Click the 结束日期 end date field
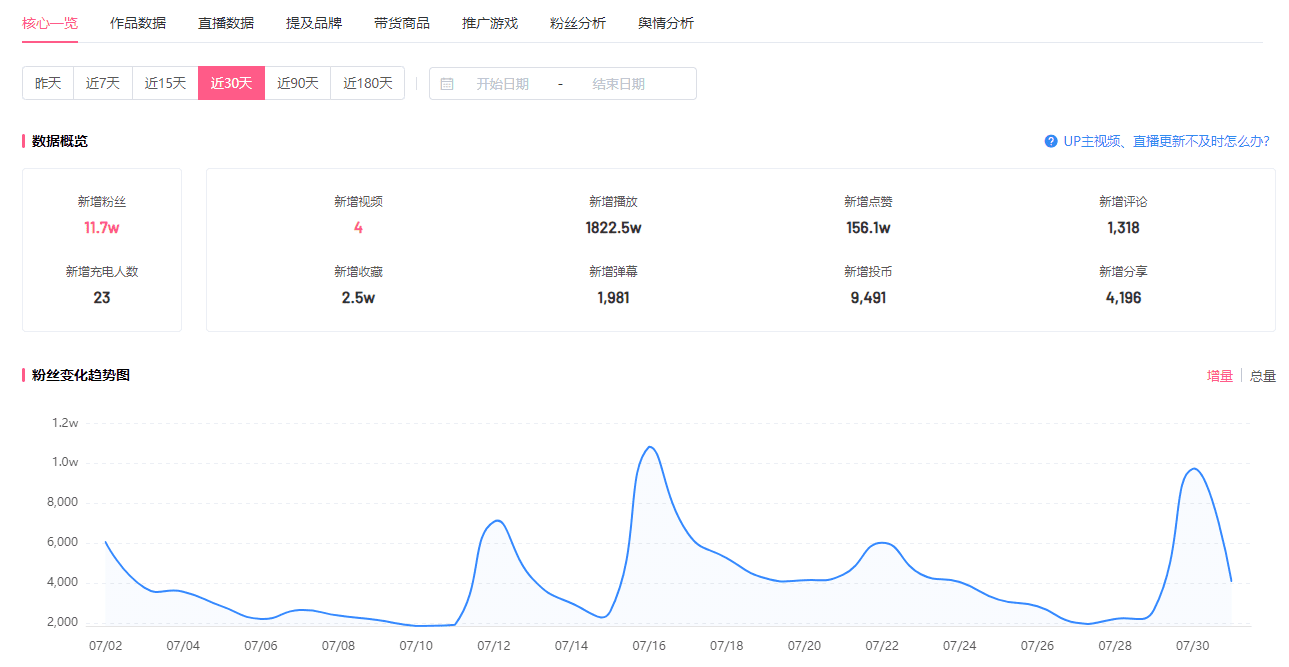The image size is (1289, 667). (618, 84)
